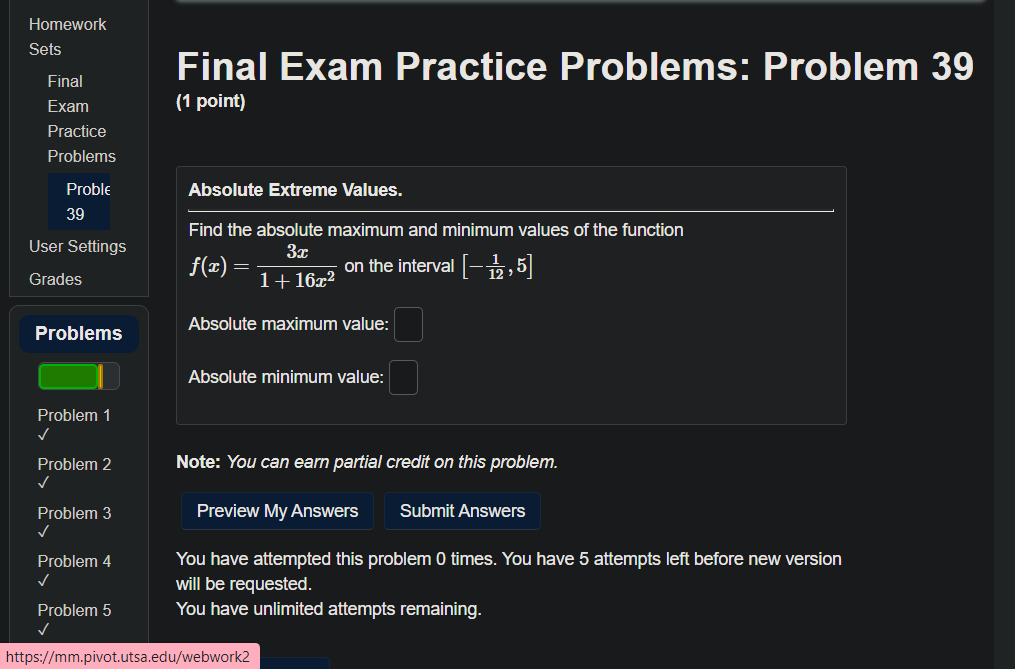This screenshot has height=669, width=1015.
Task: Open the Grades page
Action: click(x=54, y=279)
